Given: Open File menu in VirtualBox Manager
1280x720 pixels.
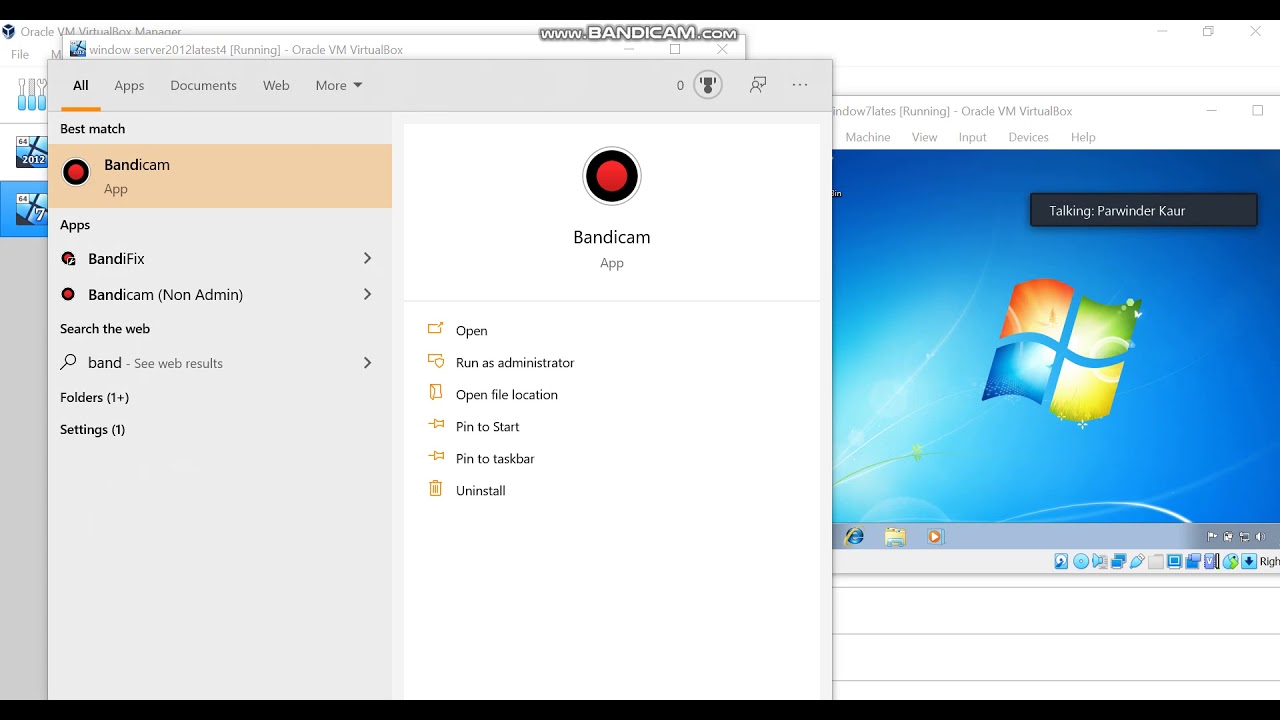Looking at the screenshot, I should tap(20, 55).
